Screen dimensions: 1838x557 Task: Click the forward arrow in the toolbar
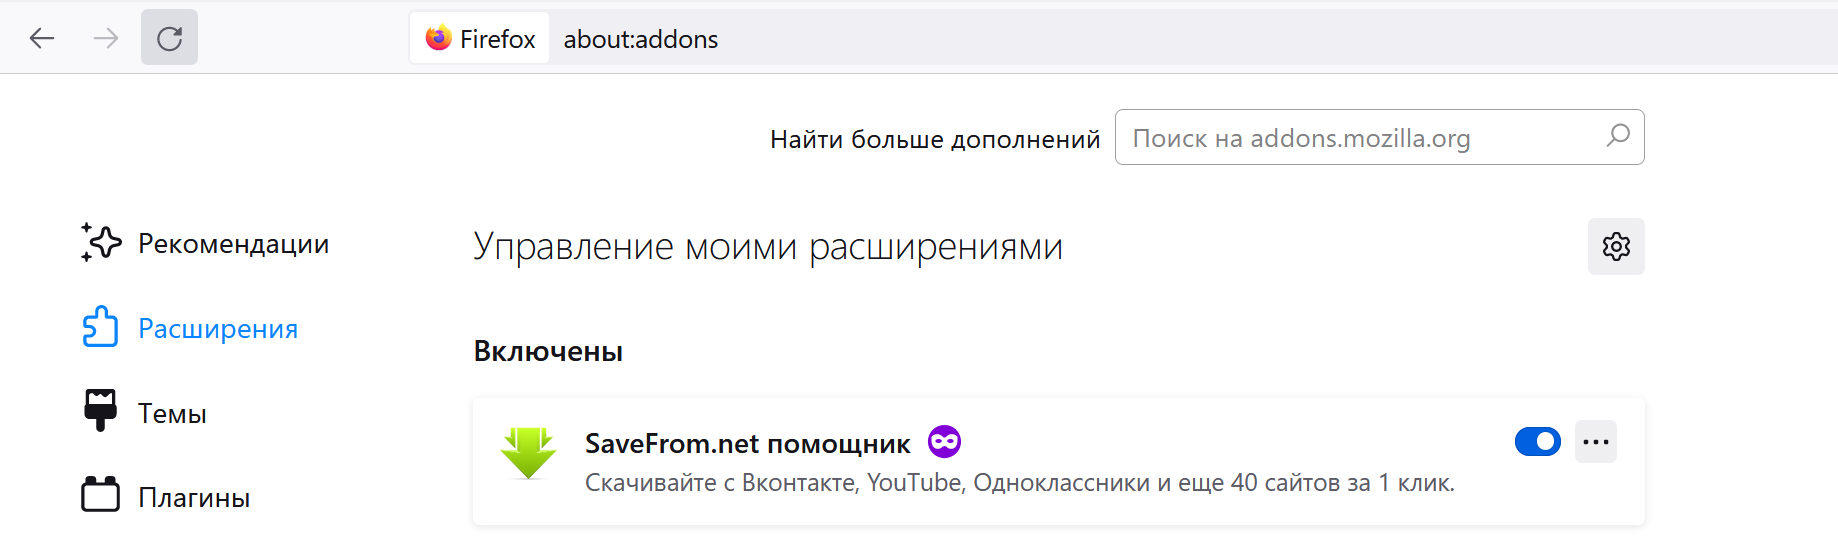[x=106, y=39]
